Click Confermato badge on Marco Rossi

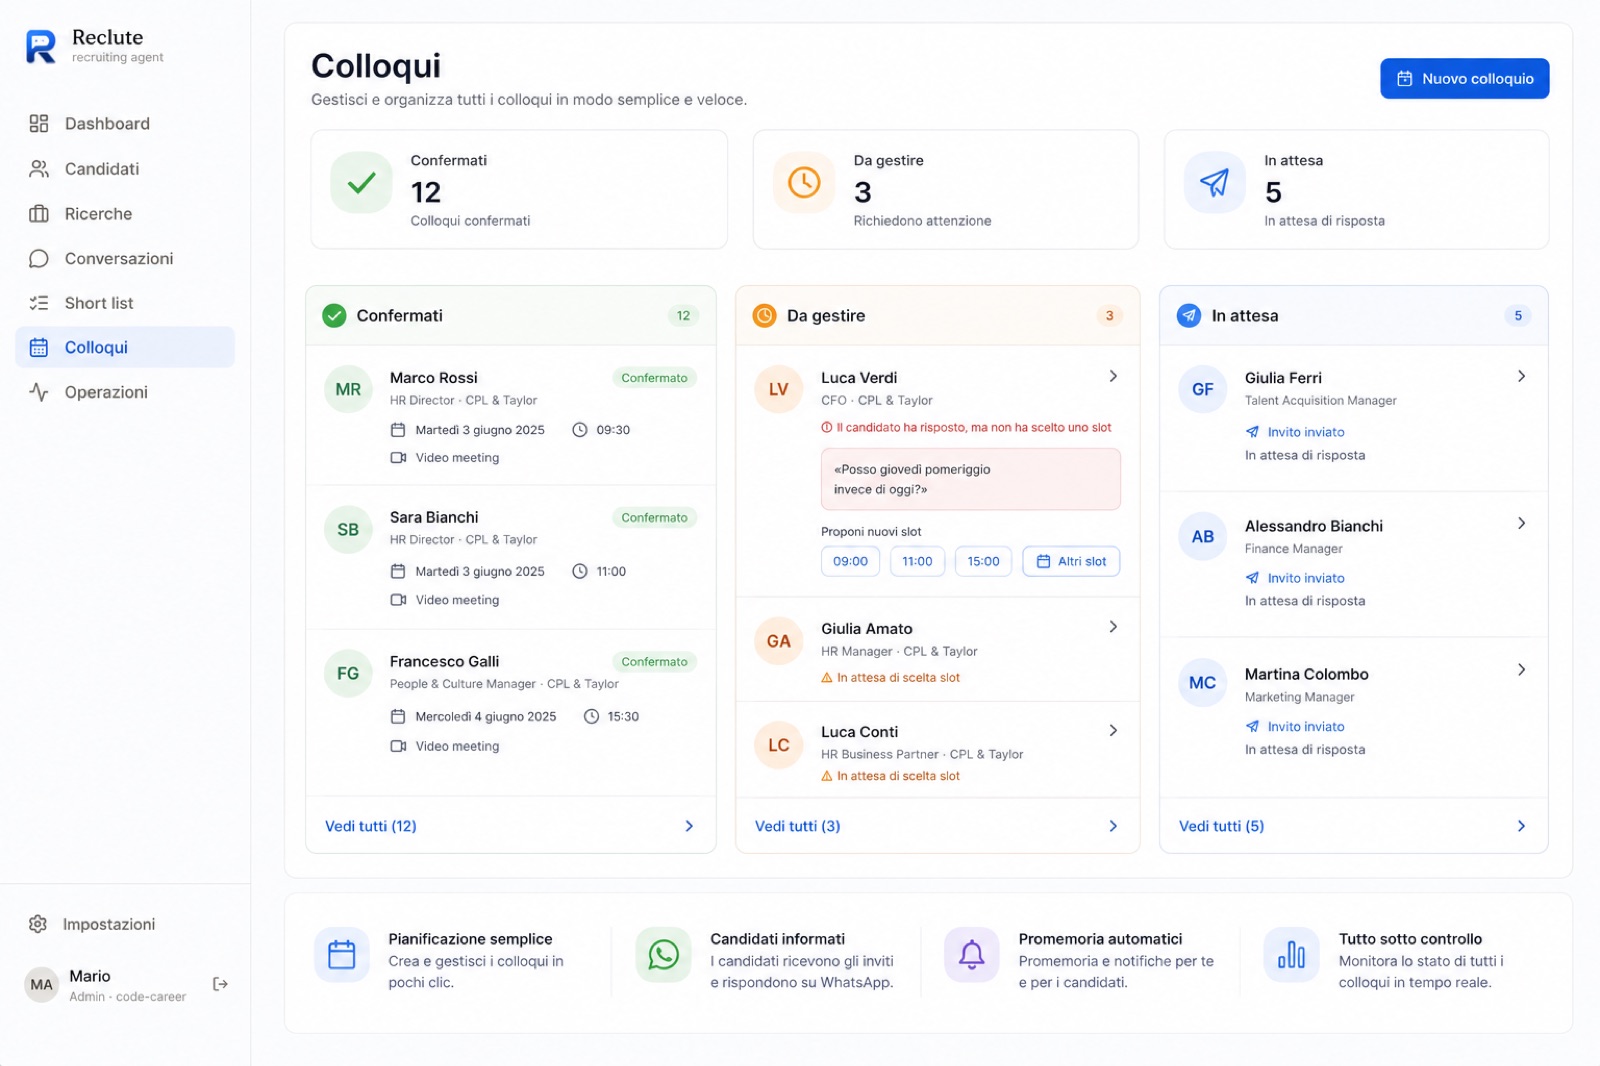(654, 378)
